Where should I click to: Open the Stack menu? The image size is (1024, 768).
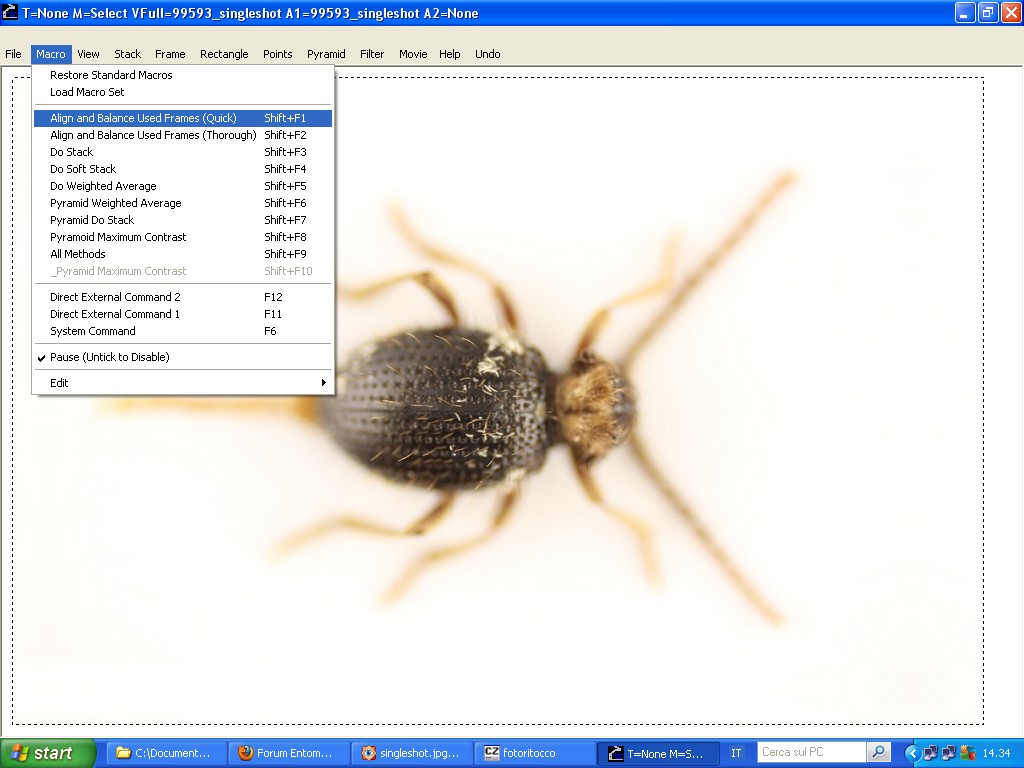(x=127, y=54)
